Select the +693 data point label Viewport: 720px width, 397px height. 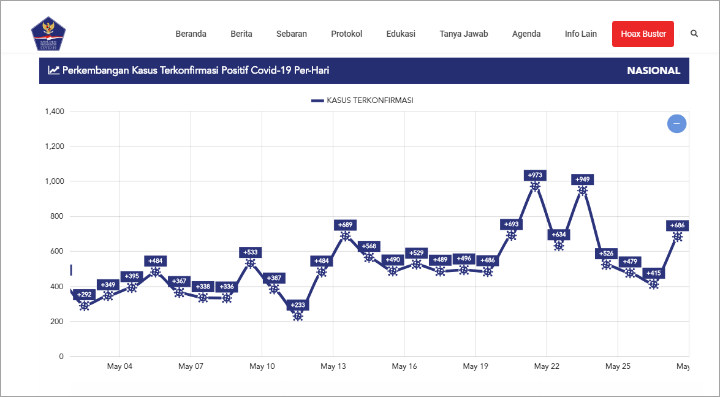(511, 224)
